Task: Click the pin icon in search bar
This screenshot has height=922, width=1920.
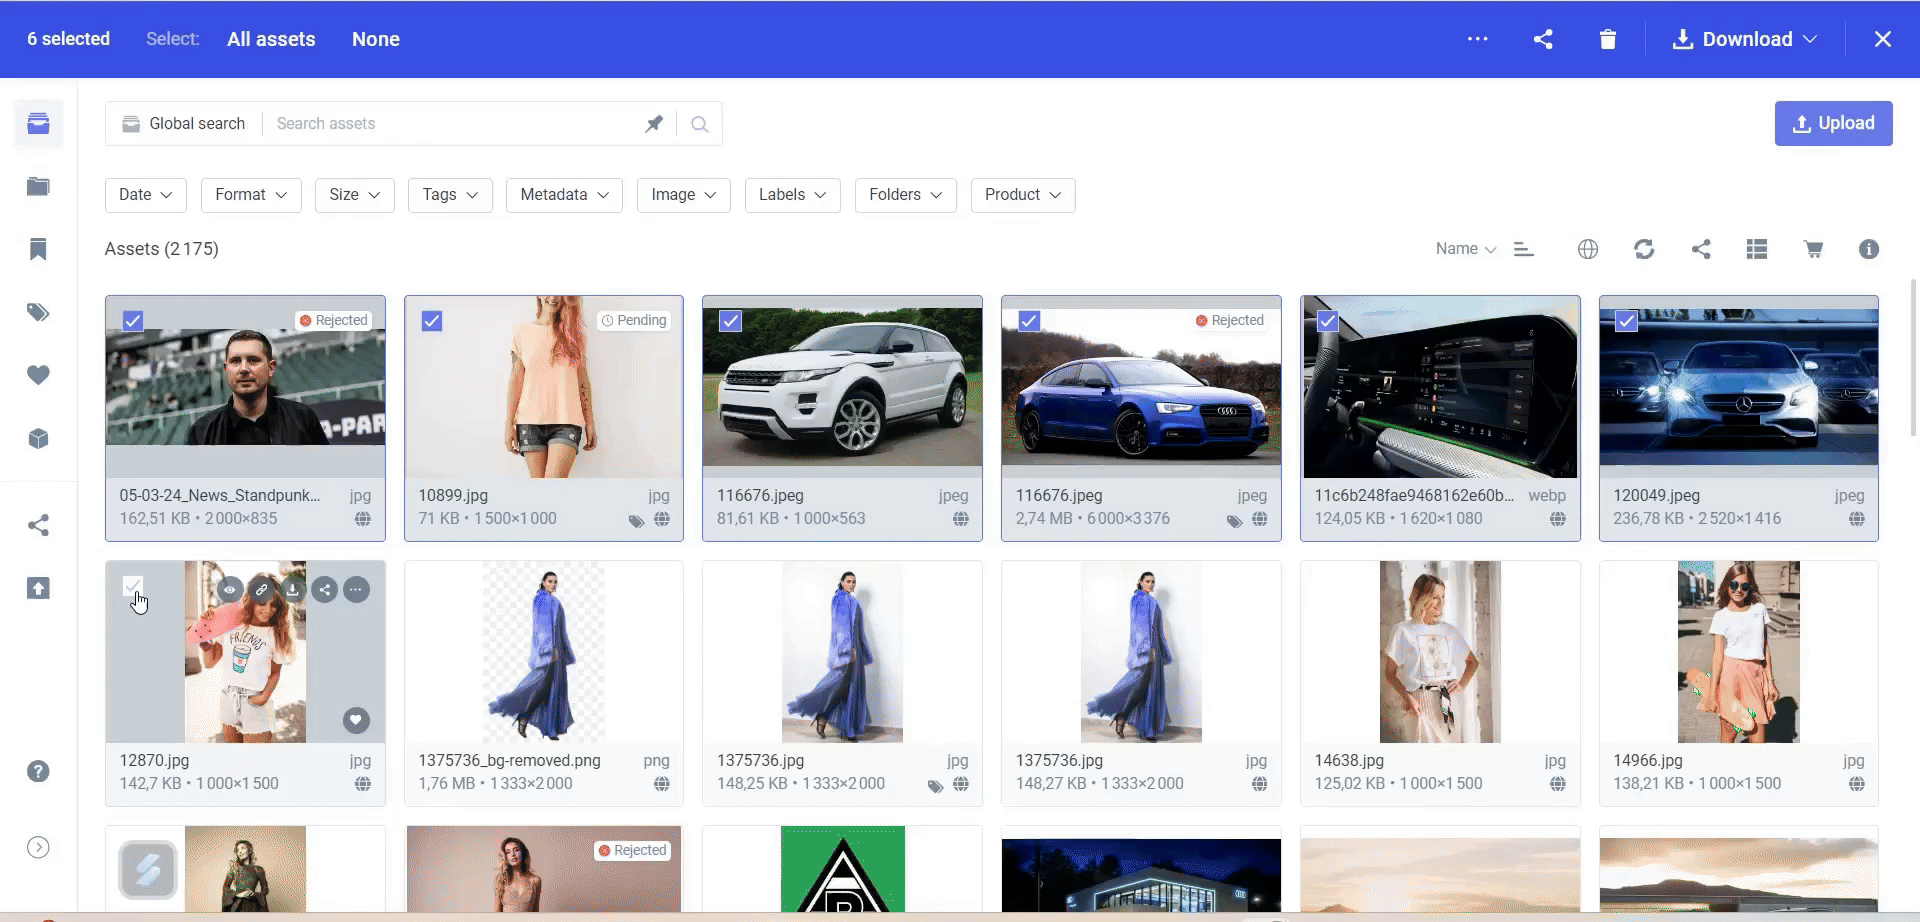Action: coord(654,124)
